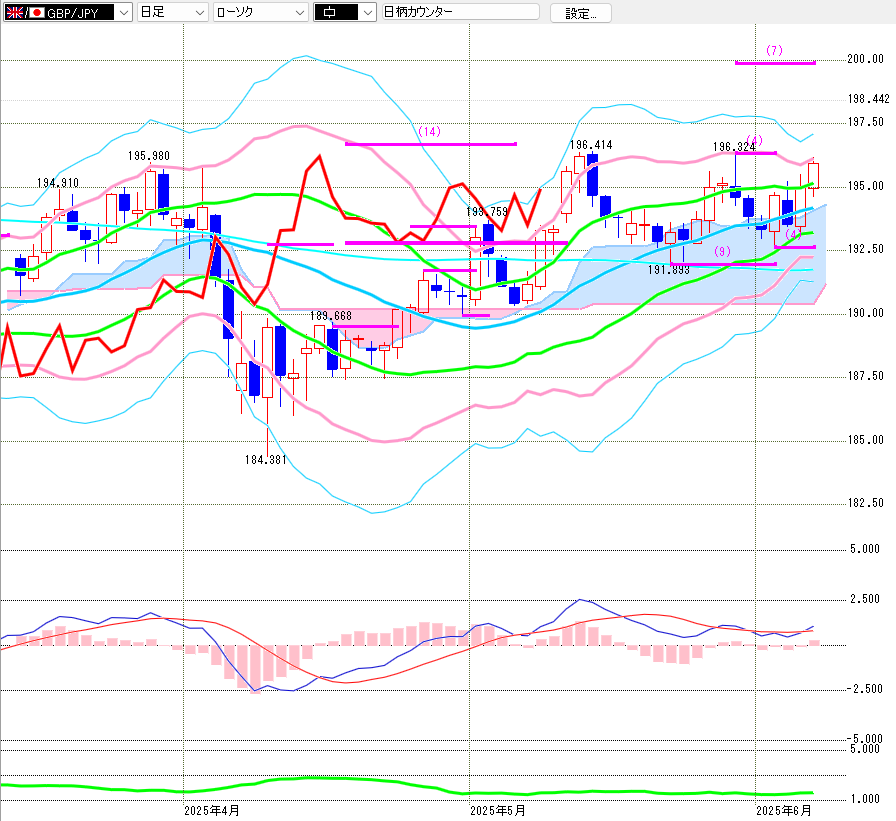This screenshot has height=821, width=896.
Task: Open the ローソク chart type dropdown
Action: tap(261, 12)
